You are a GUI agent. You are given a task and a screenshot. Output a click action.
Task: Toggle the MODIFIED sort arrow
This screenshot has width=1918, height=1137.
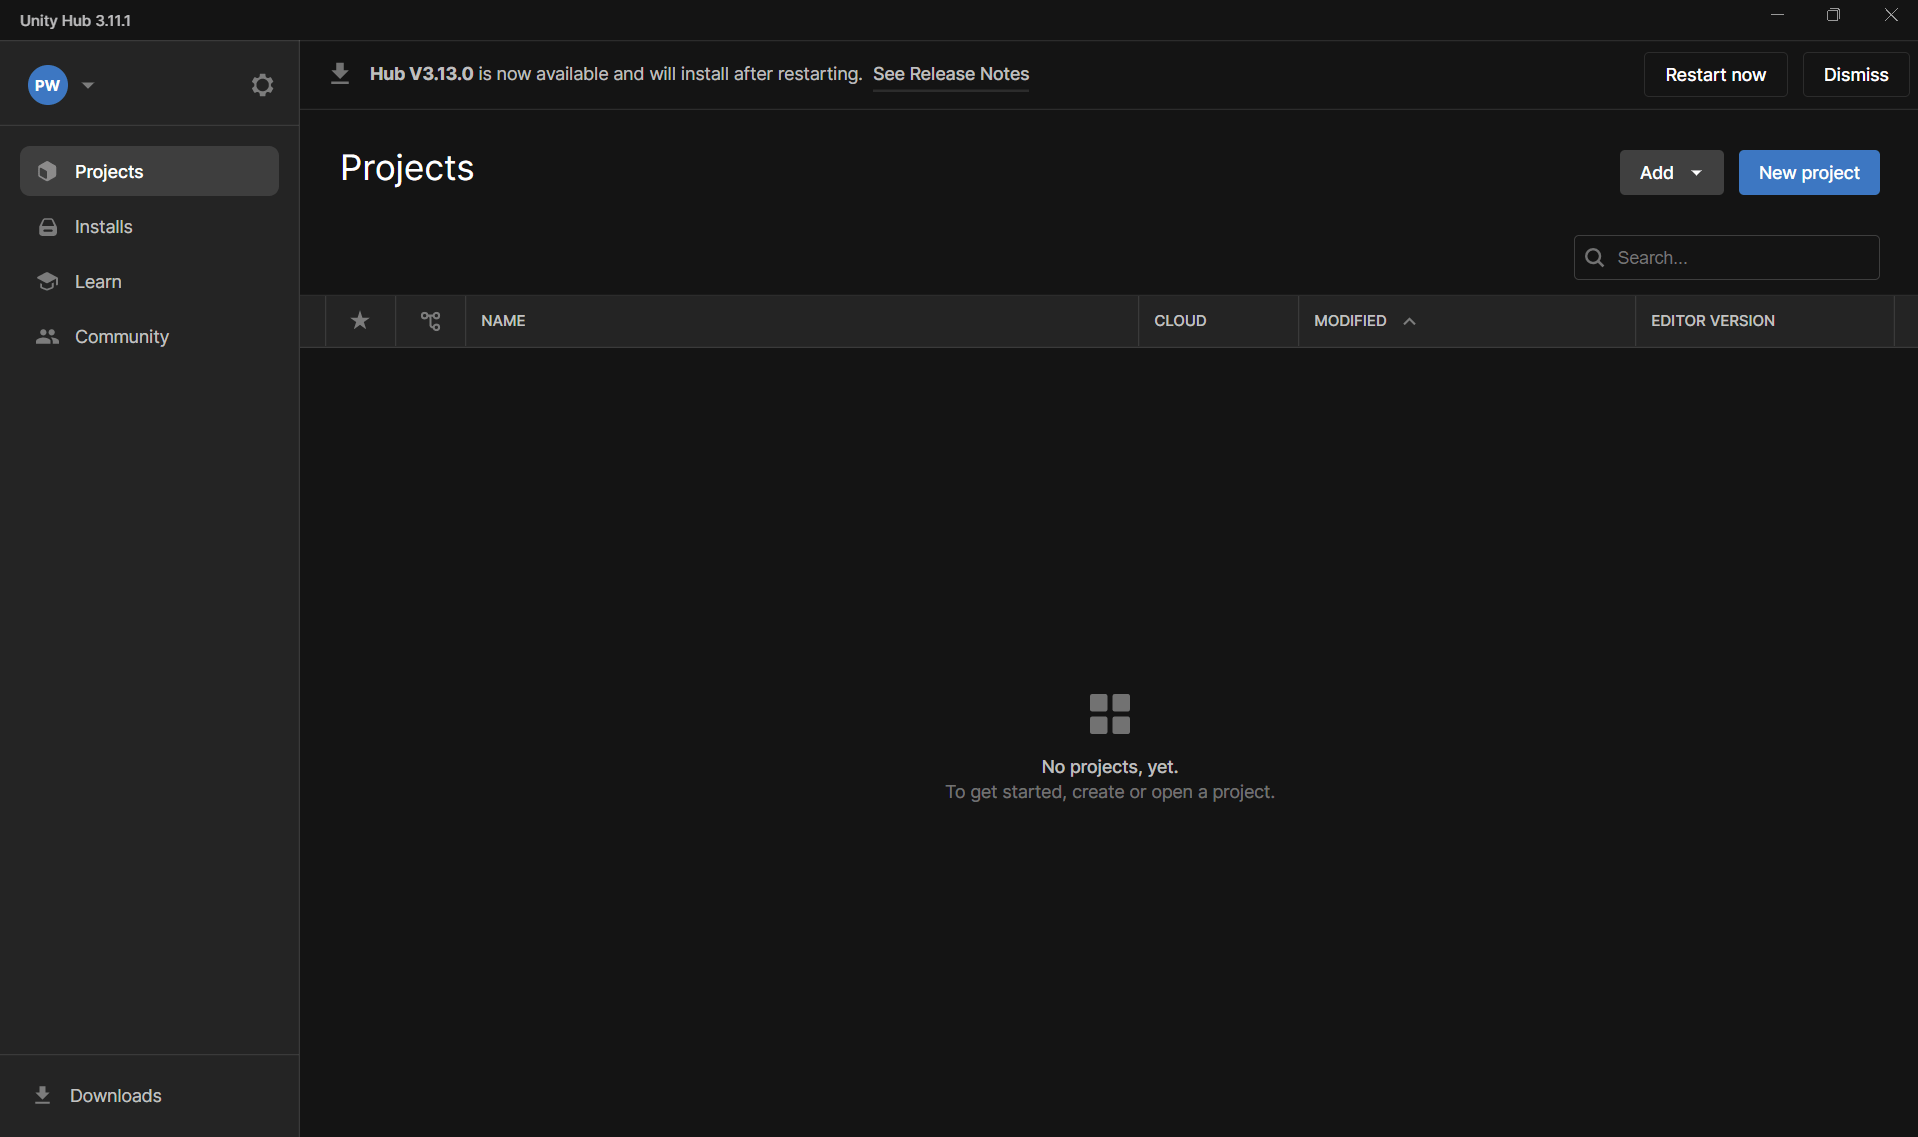point(1409,321)
